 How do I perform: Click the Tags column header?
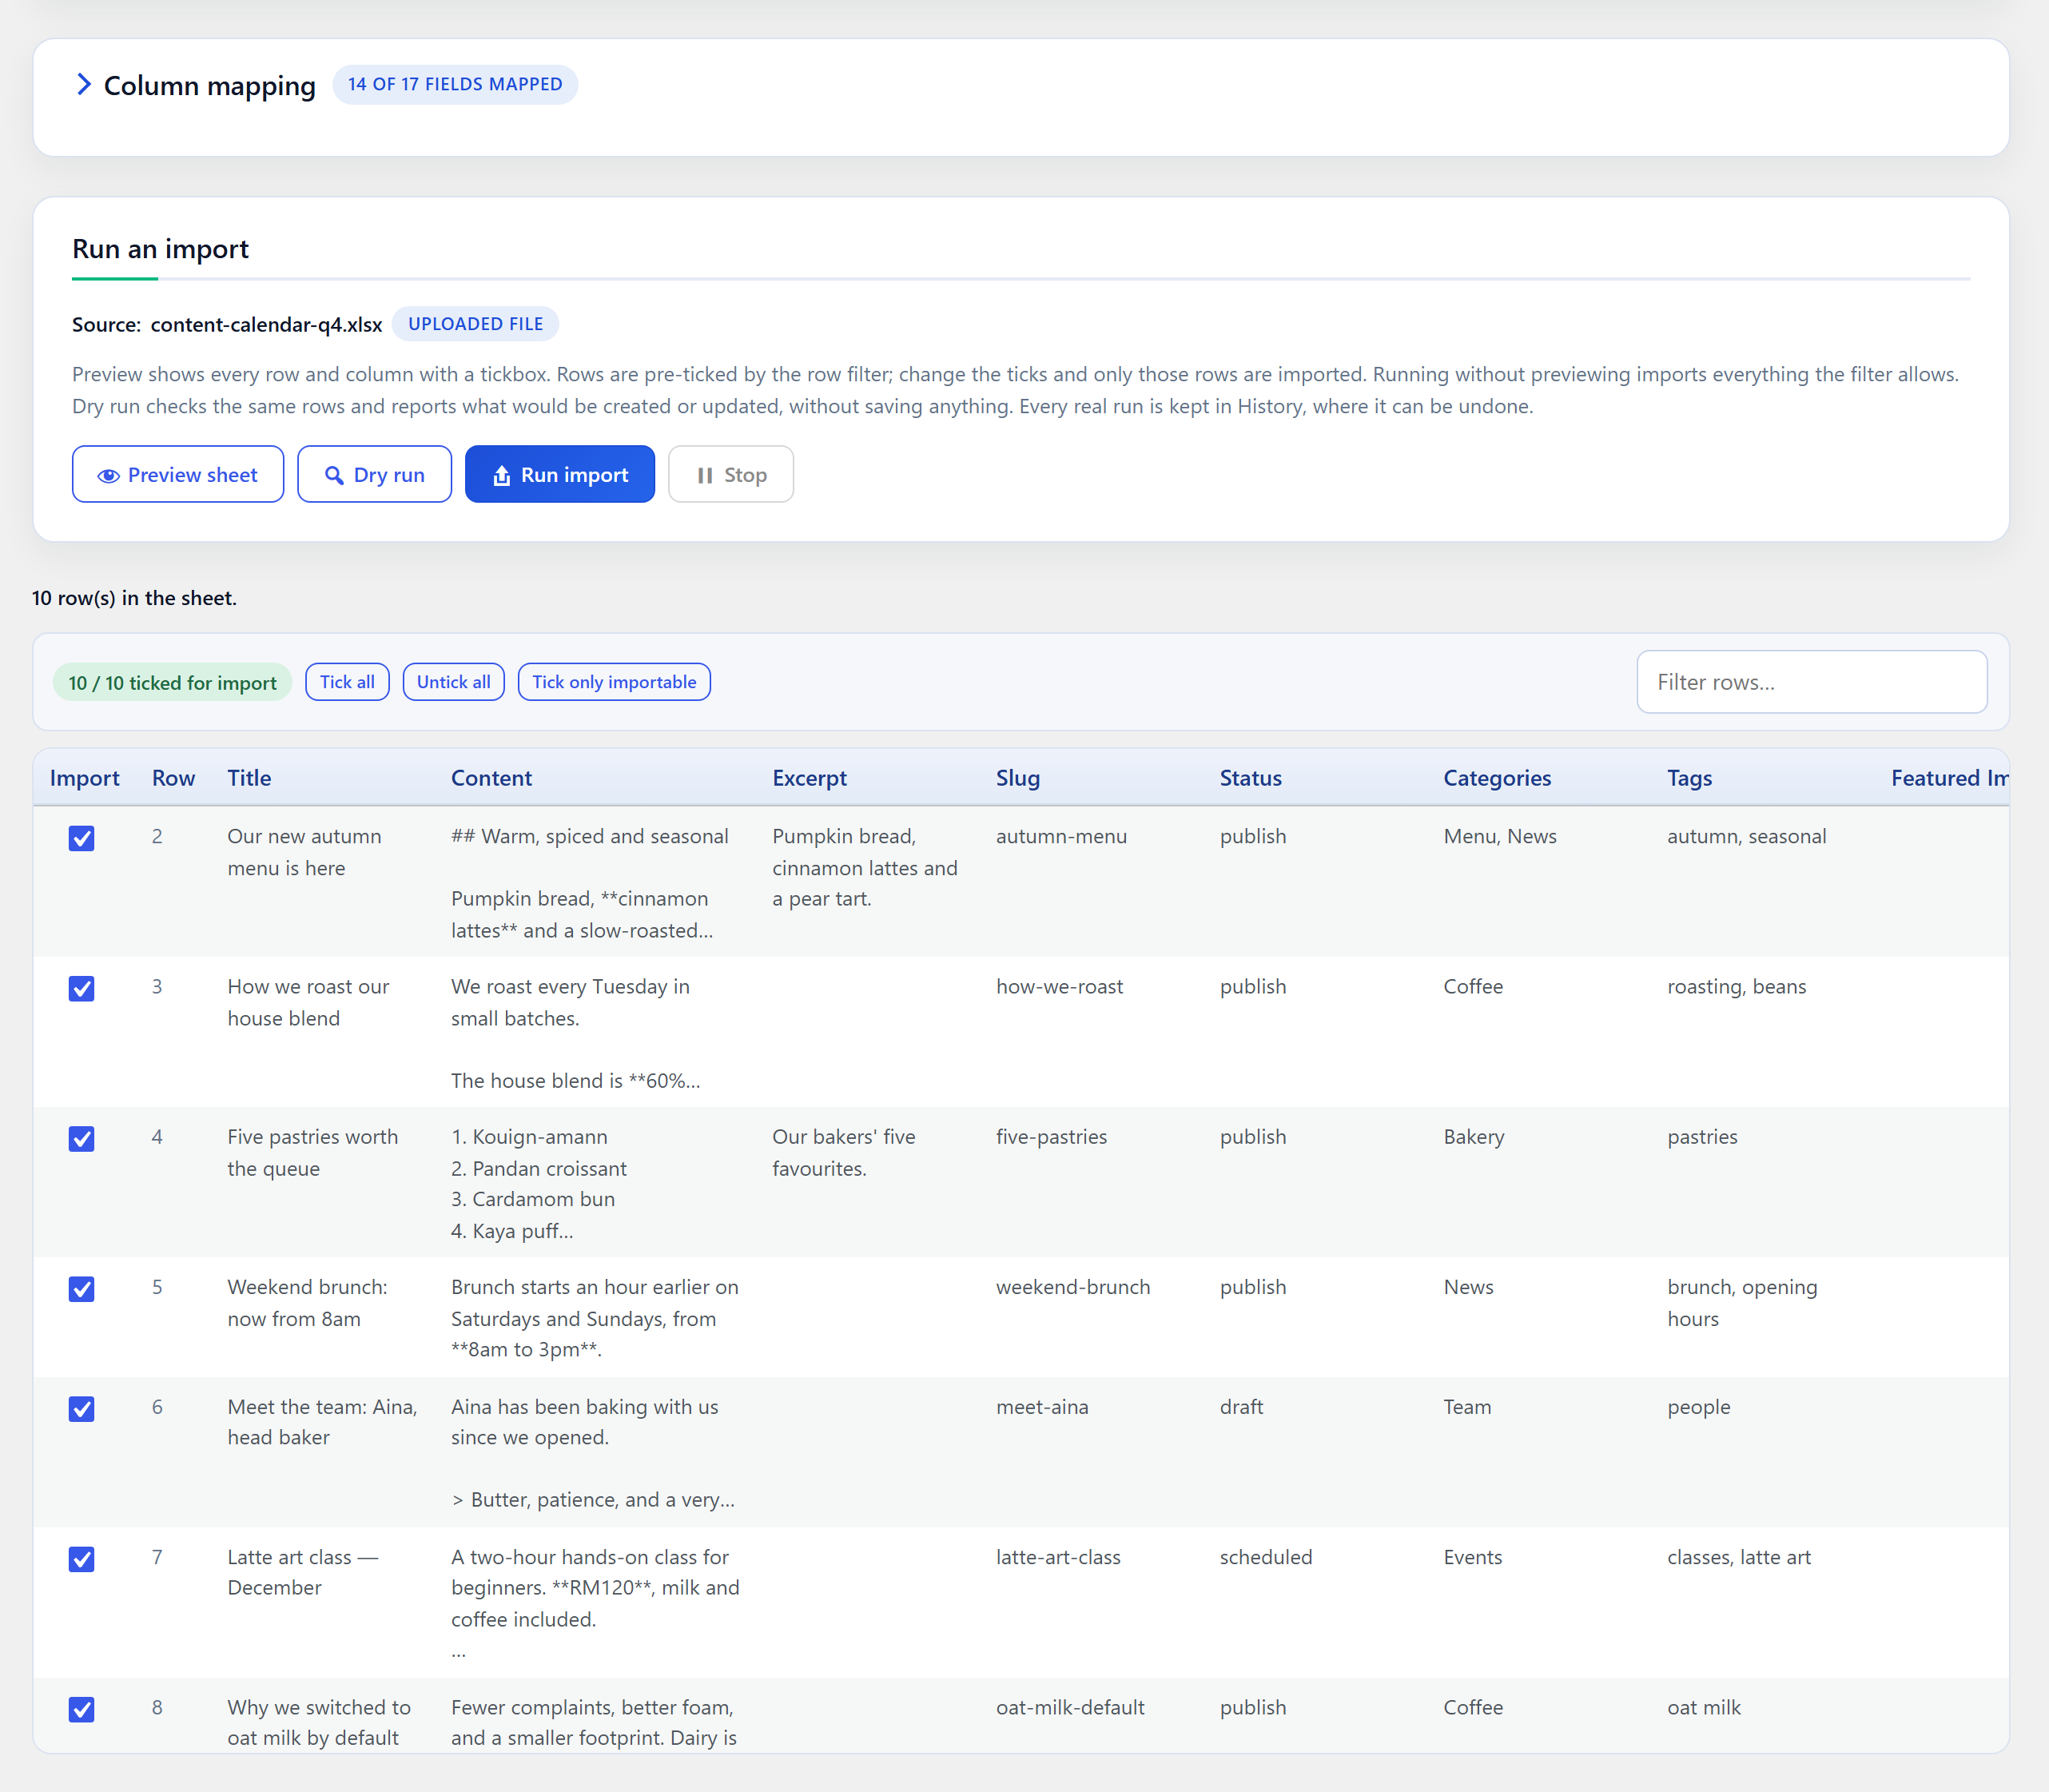pos(1689,778)
